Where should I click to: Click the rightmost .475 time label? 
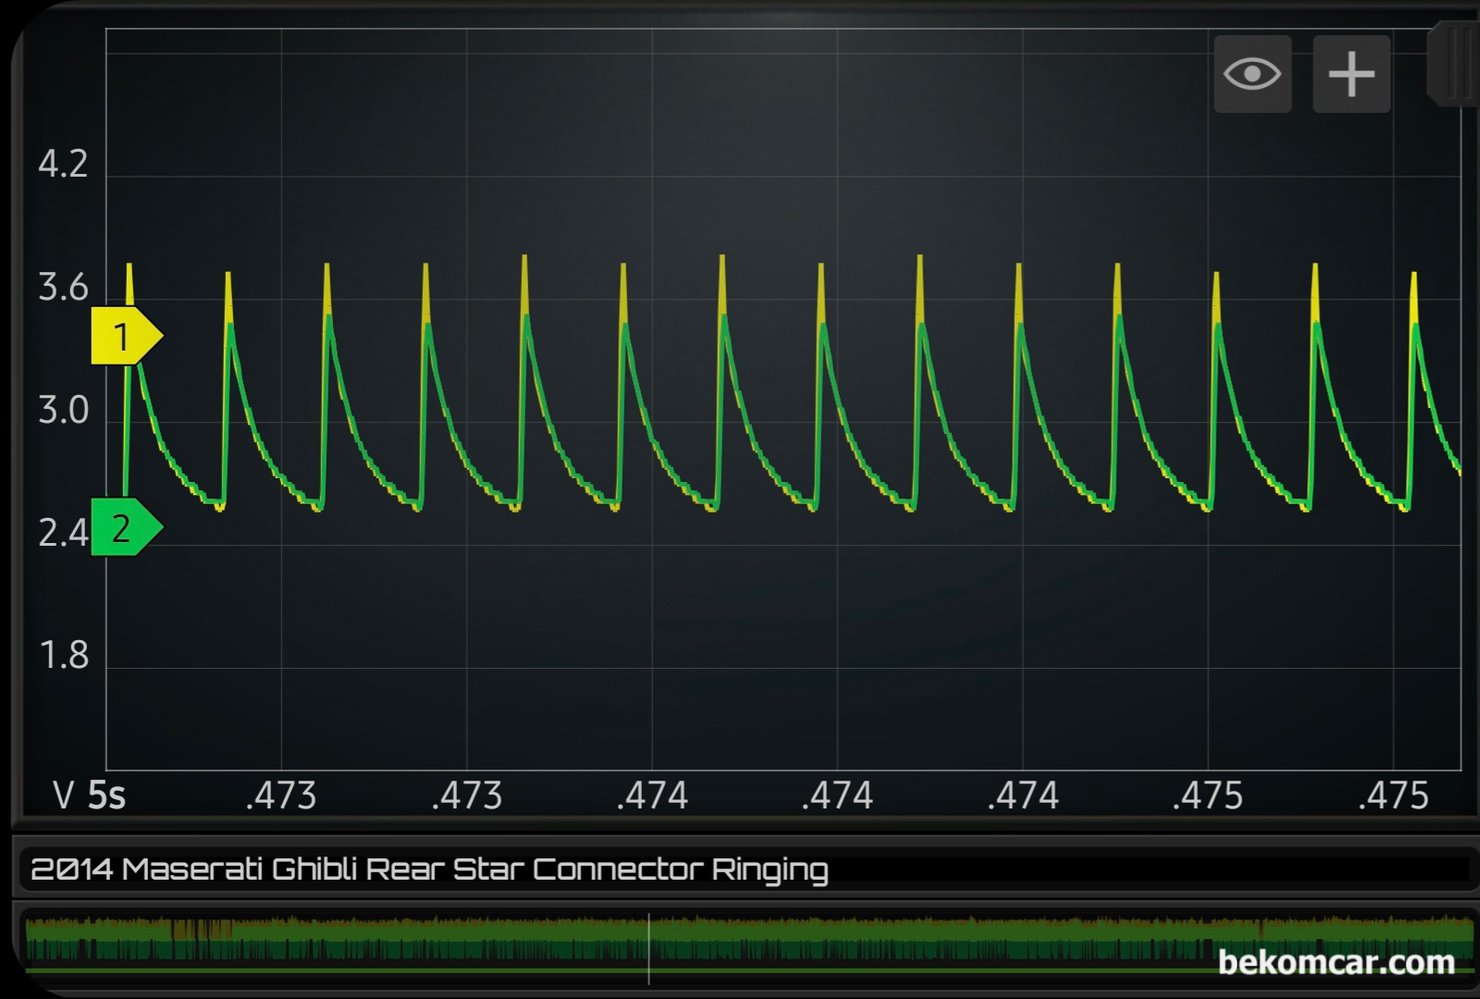tap(1393, 796)
